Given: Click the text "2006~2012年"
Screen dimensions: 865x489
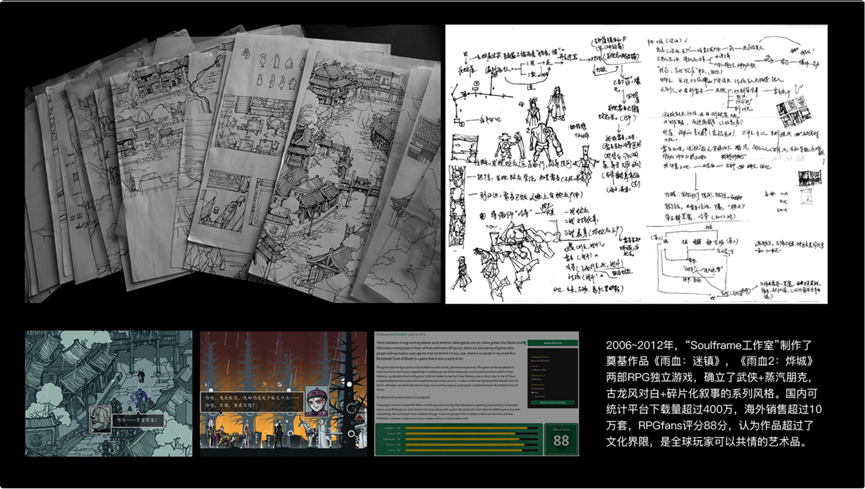Looking at the screenshot, I should tap(640, 346).
